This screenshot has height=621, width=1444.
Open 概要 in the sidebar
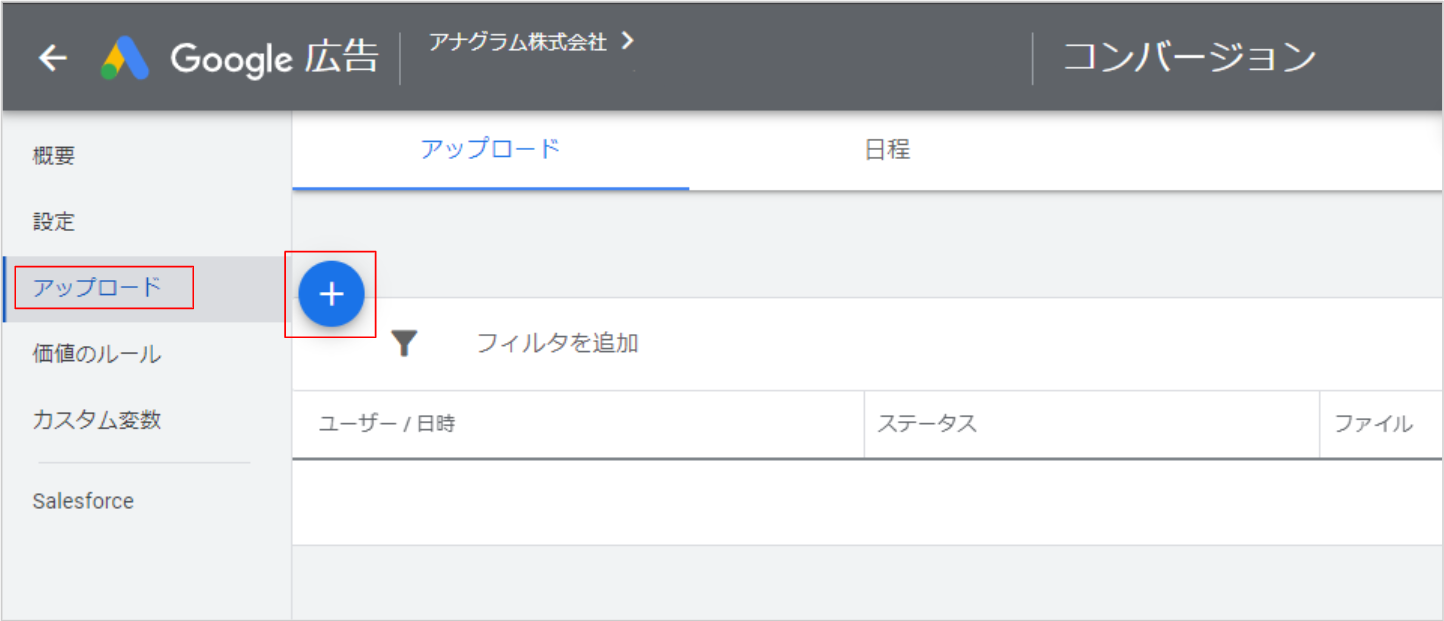[54, 156]
